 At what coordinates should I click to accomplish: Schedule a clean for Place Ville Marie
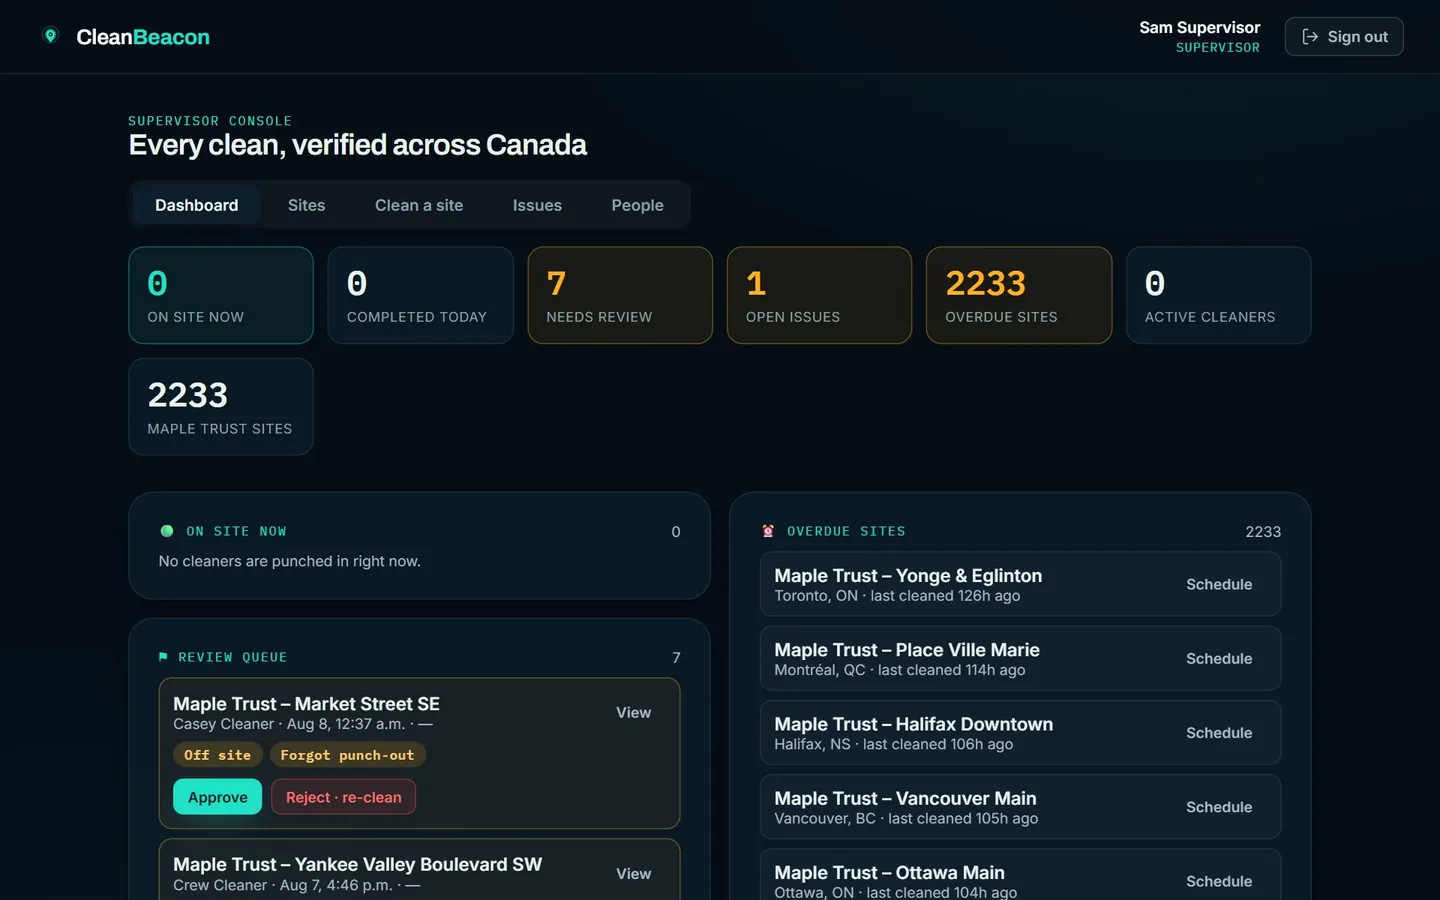1219,658
